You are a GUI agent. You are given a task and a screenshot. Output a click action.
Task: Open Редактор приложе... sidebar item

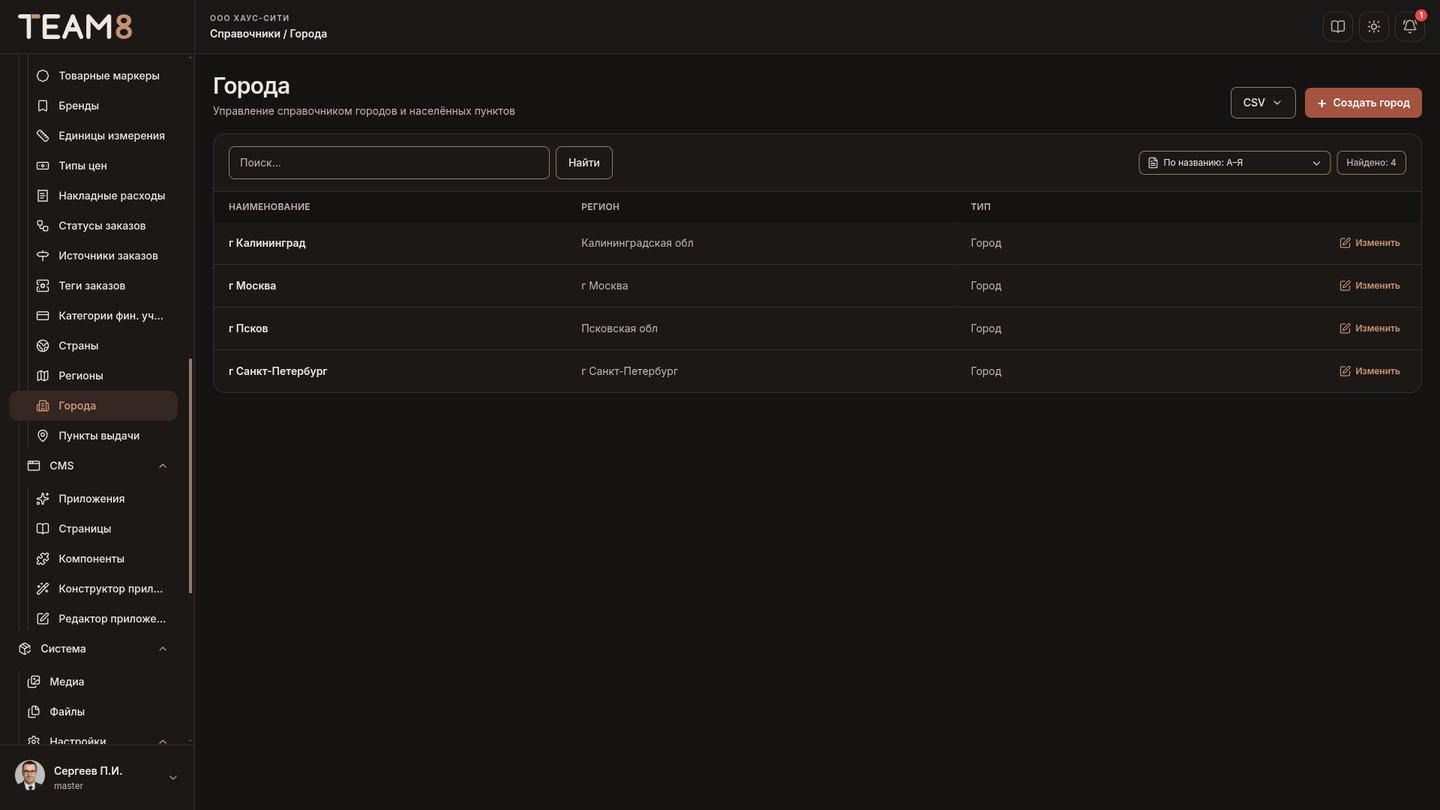click(93, 619)
